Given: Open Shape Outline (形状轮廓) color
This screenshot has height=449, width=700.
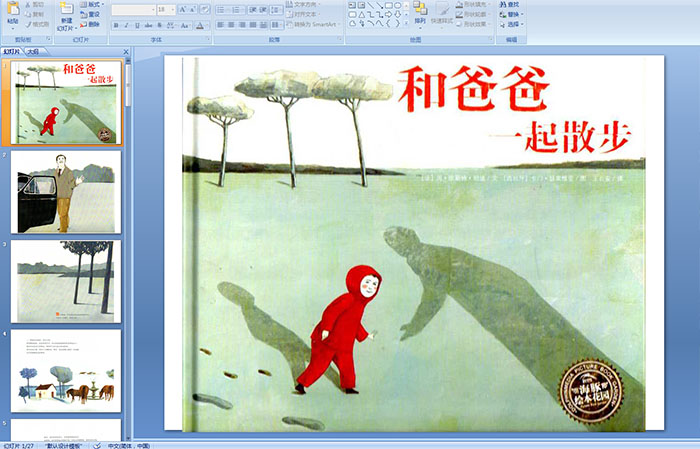Looking at the screenshot, I should pos(474,14).
